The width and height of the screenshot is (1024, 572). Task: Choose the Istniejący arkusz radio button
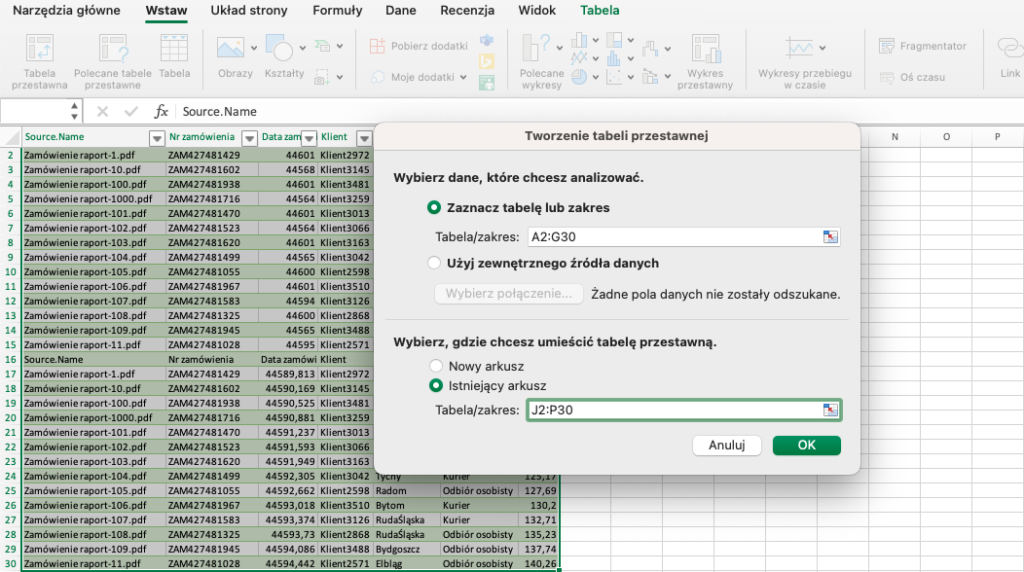pyautogui.click(x=435, y=385)
